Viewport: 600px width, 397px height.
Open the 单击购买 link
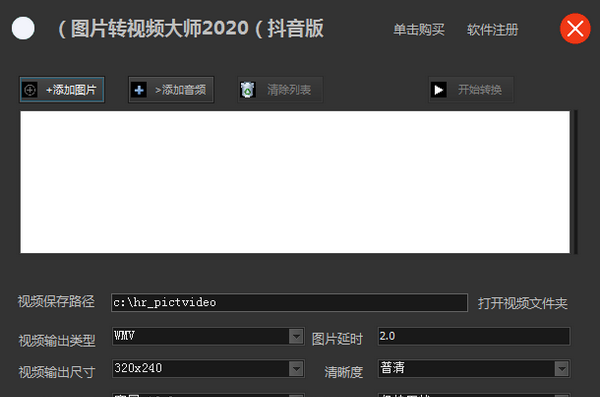coord(419,29)
